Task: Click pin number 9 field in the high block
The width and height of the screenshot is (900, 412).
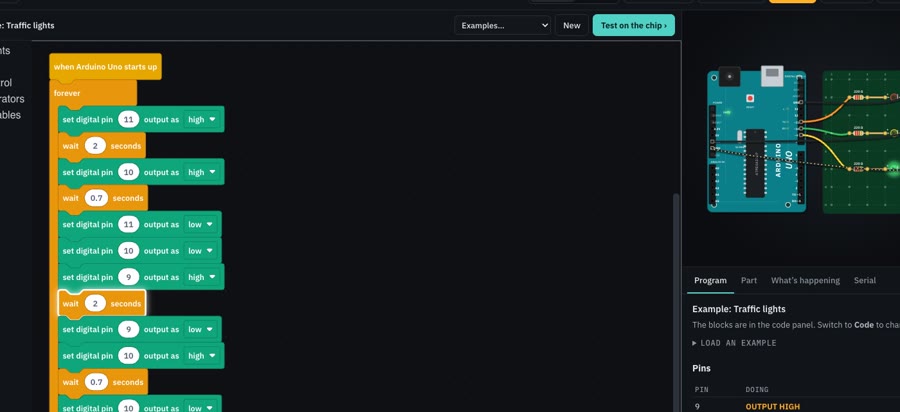Action: click(x=129, y=277)
